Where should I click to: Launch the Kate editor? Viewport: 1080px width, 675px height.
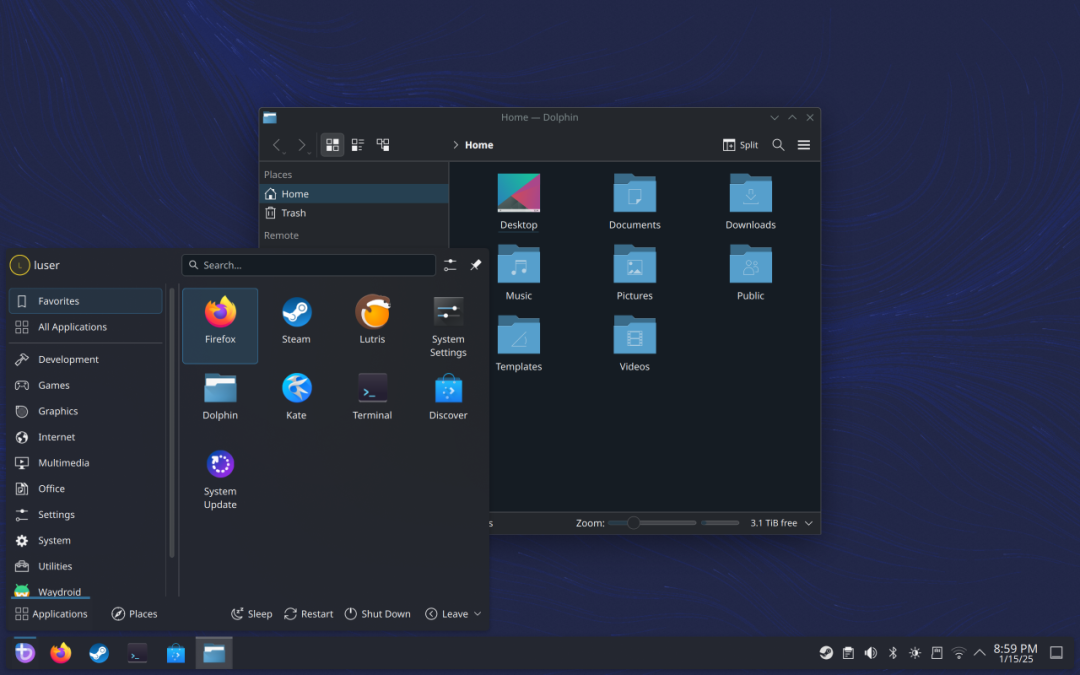point(296,397)
